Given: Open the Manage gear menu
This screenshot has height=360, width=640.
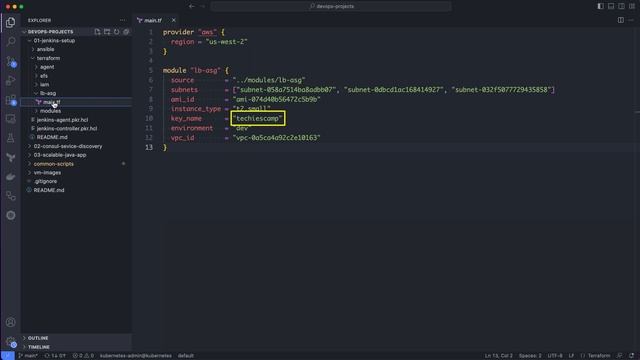Looking at the screenshot, I should 11,342.
